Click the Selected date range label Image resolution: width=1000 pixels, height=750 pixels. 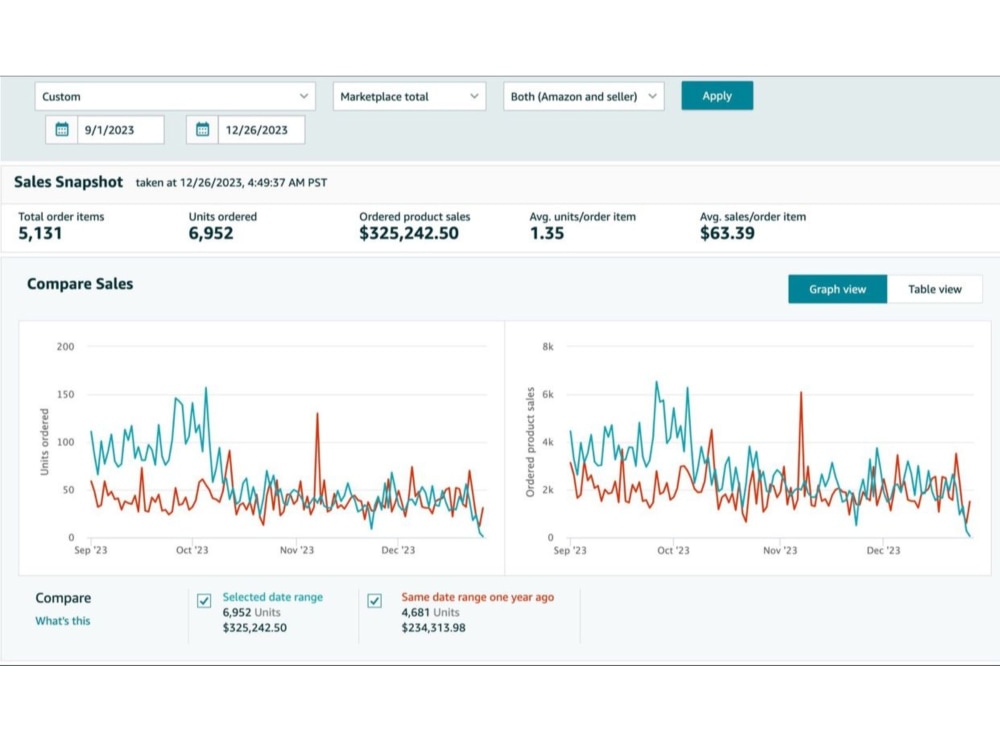coord(272,597)
